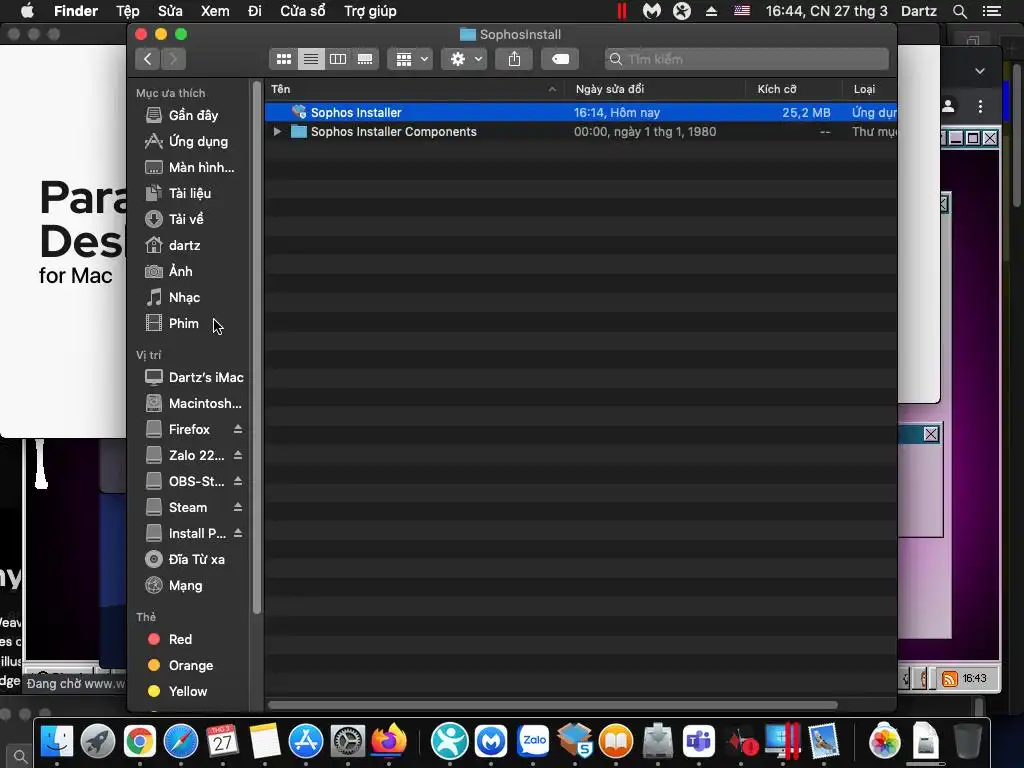
Task: Open Gần đây in the sidebar
Action: click(193, 116)
